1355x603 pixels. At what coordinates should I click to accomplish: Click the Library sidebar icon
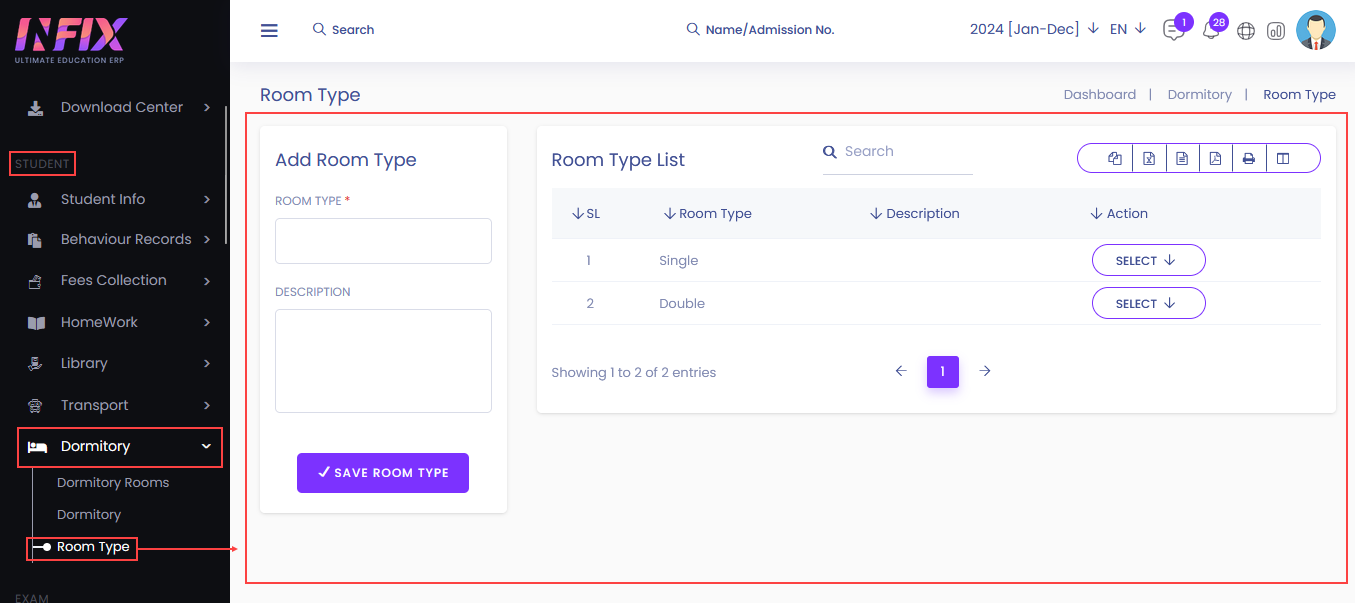pyautogui.click(x=35, y=364)
